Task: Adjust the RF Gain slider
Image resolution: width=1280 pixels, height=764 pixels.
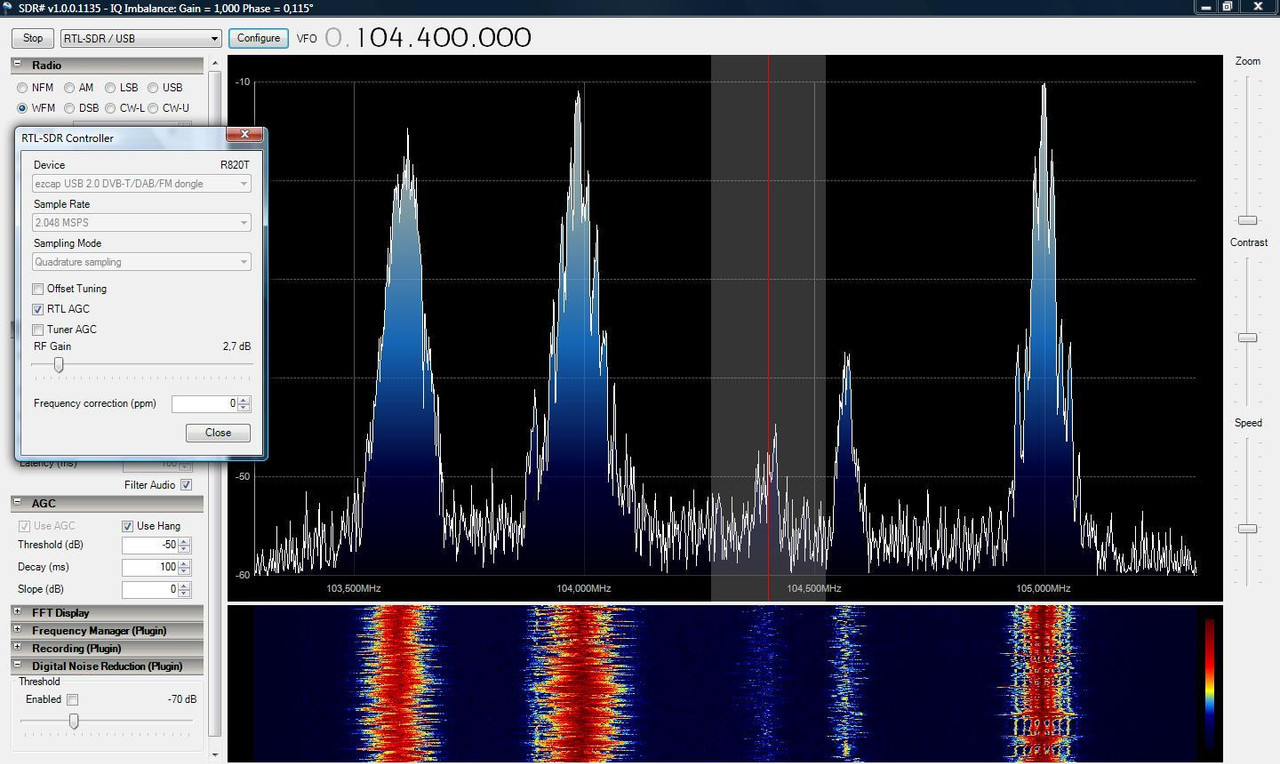Action: pos(58,365)
